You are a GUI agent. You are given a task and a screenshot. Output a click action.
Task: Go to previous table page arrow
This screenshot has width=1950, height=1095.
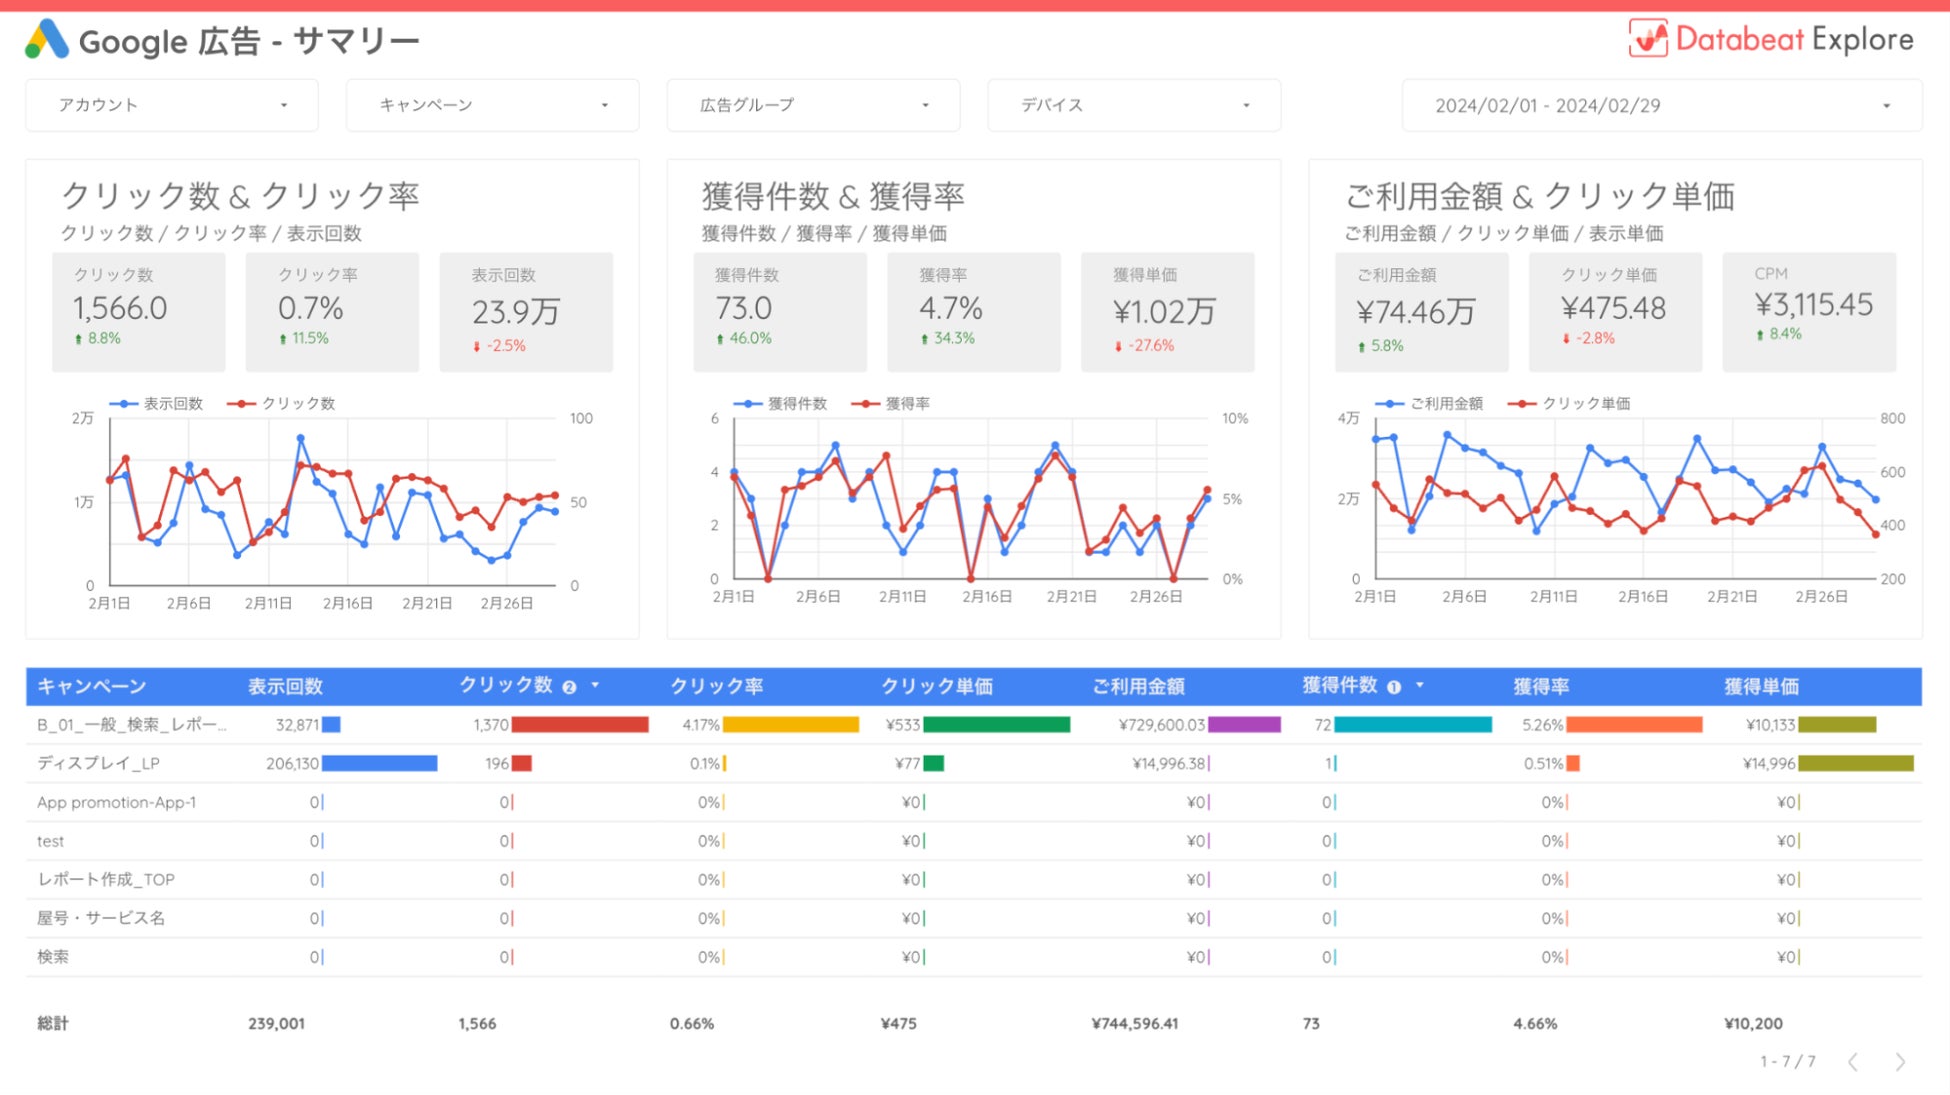tap(1853, 1062)
